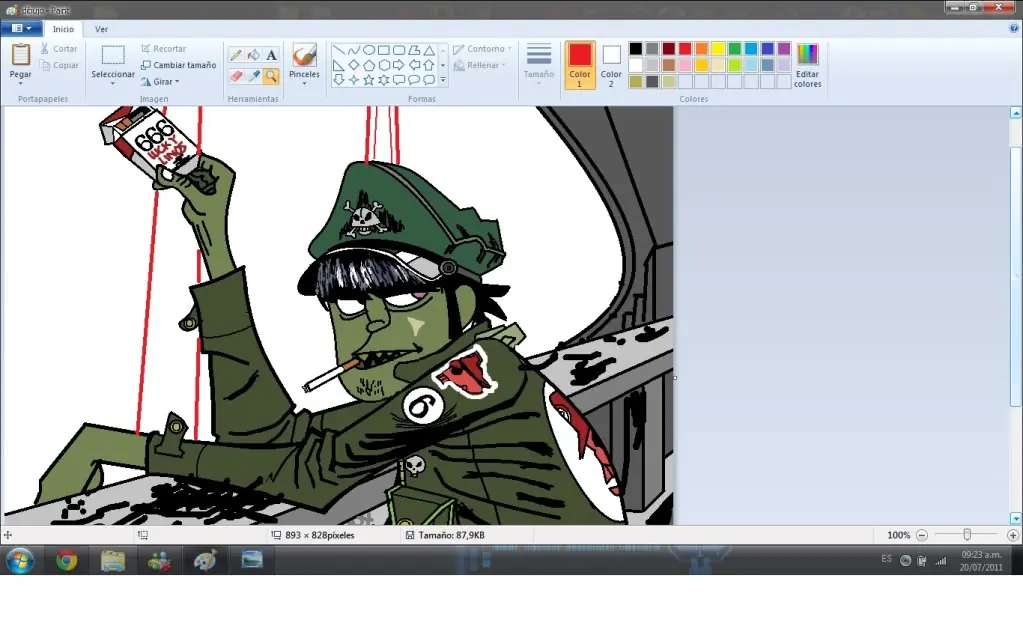Click the zoom out minus button
Image resolution: width=1023 pixels, height=620 pixels.
922,535
